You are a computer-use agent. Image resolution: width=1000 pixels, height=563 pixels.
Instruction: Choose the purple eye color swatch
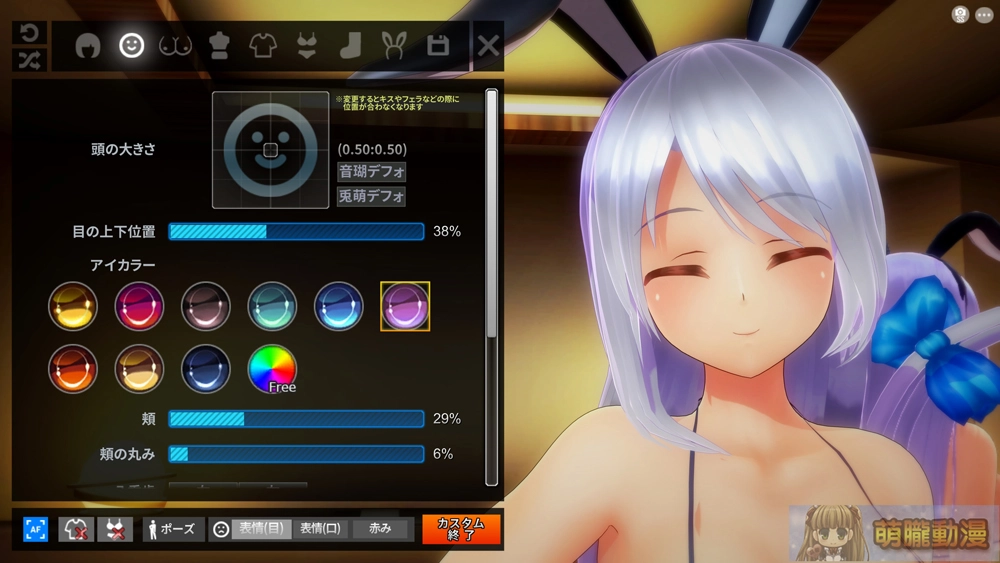coord(405,306)
